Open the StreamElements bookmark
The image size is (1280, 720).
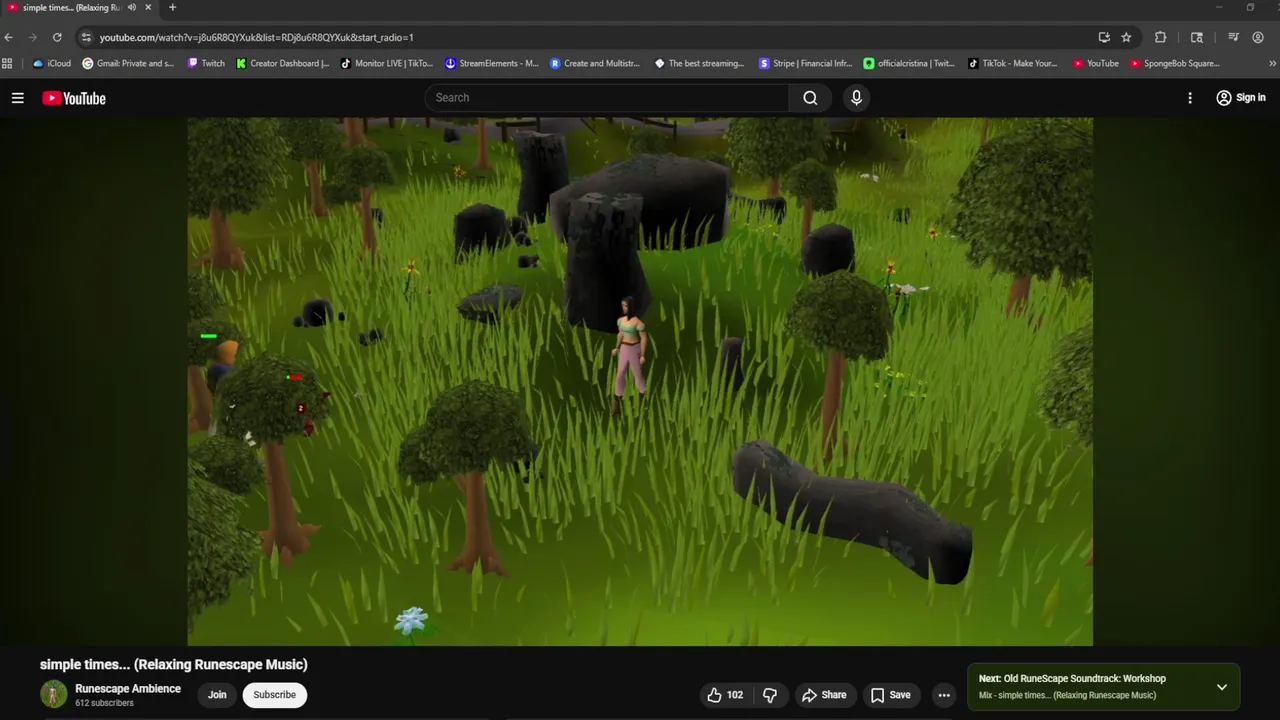(492, 63)
